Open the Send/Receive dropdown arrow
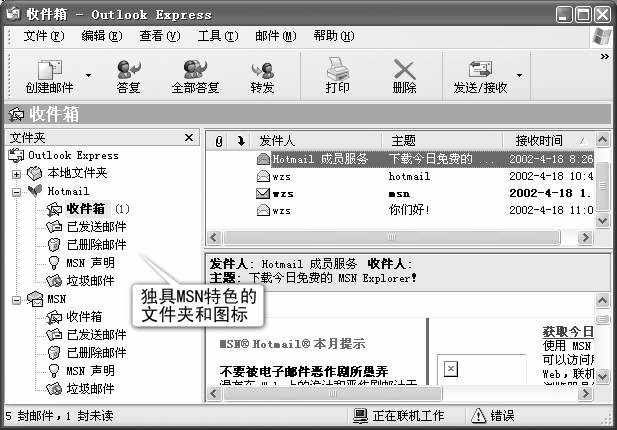The image size is (617, 430). pos(519,75)
